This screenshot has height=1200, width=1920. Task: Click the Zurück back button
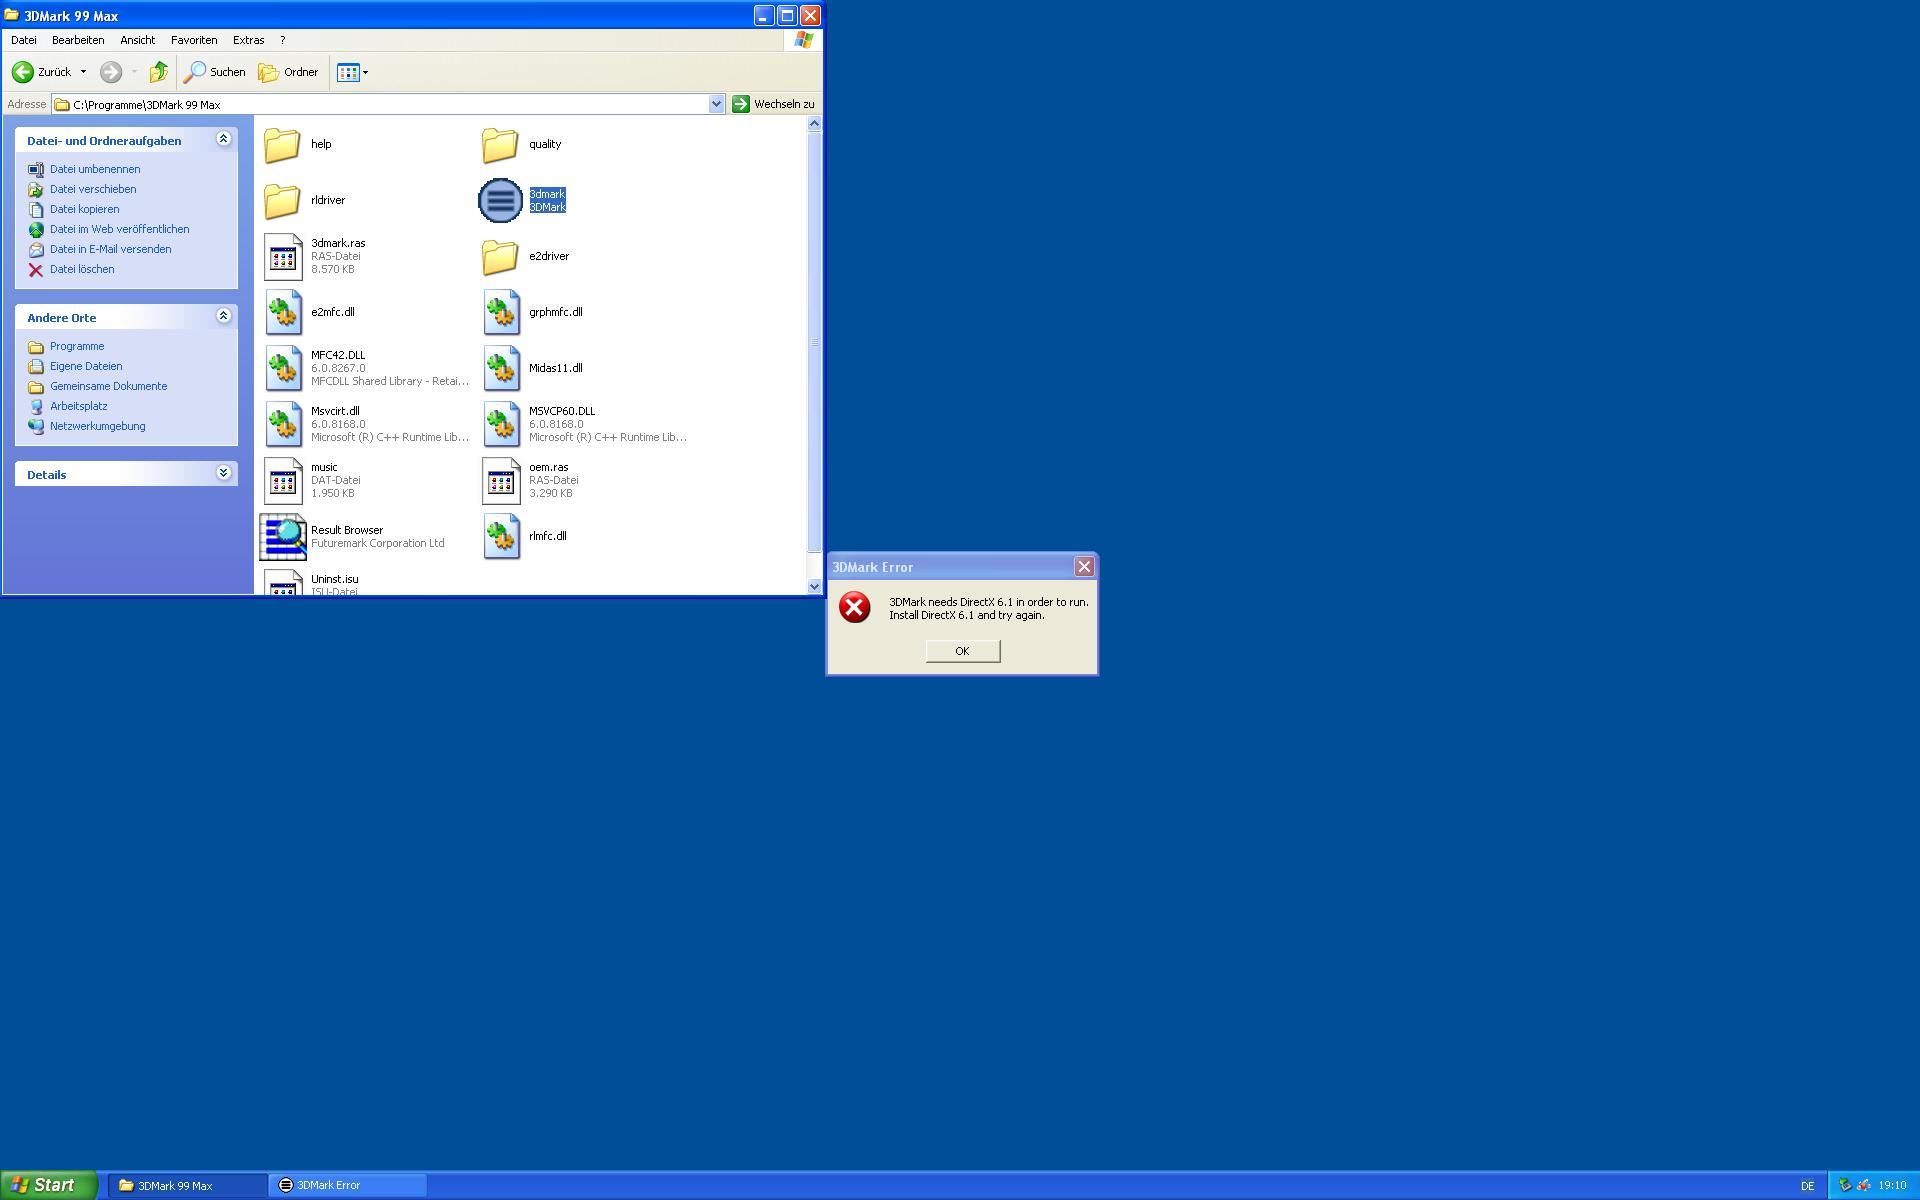42,72
